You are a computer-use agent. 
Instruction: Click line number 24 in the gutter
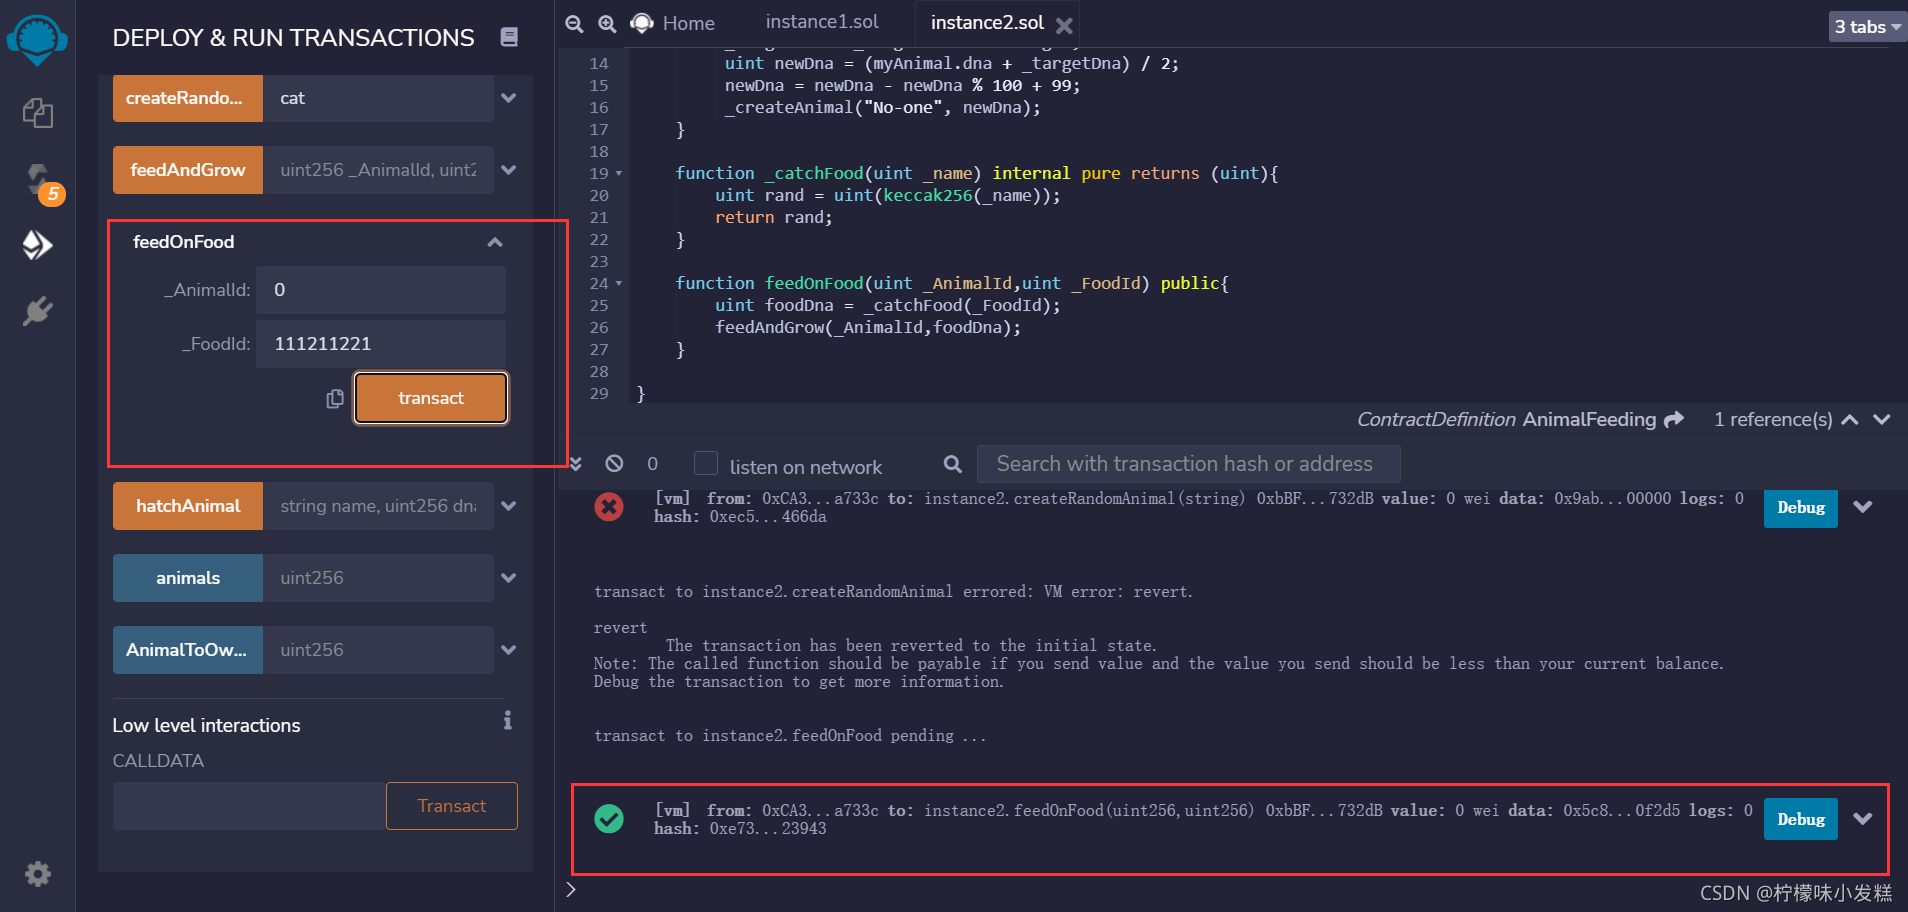[599, 284]
